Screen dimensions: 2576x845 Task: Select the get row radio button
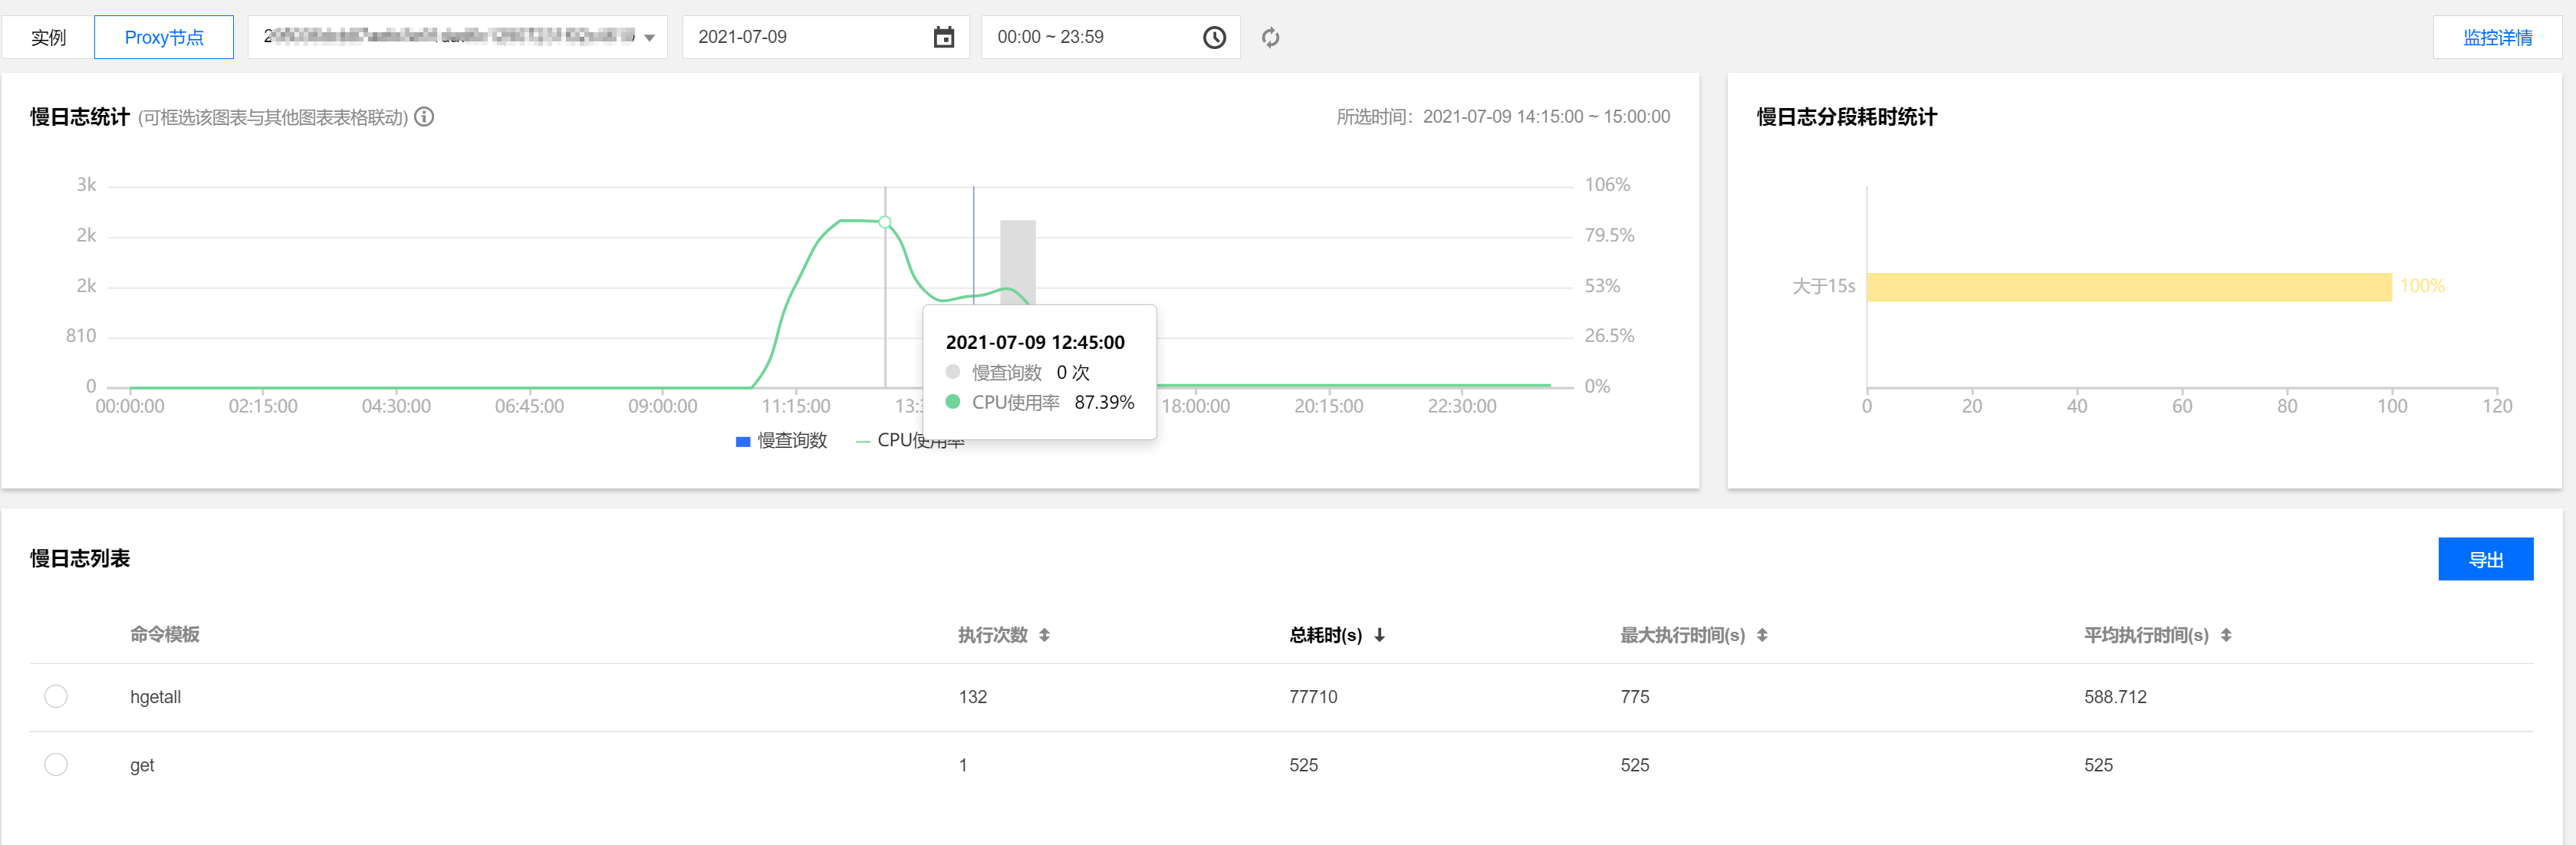56,764
